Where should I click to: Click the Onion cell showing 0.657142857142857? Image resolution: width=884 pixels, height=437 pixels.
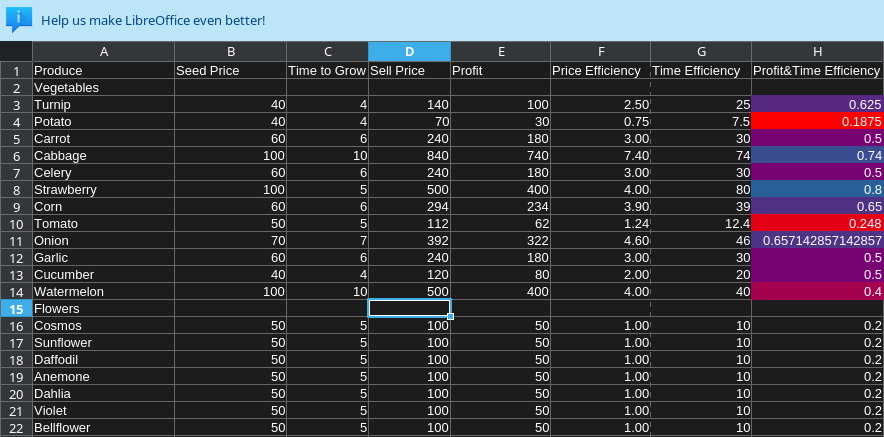[817, 241]
